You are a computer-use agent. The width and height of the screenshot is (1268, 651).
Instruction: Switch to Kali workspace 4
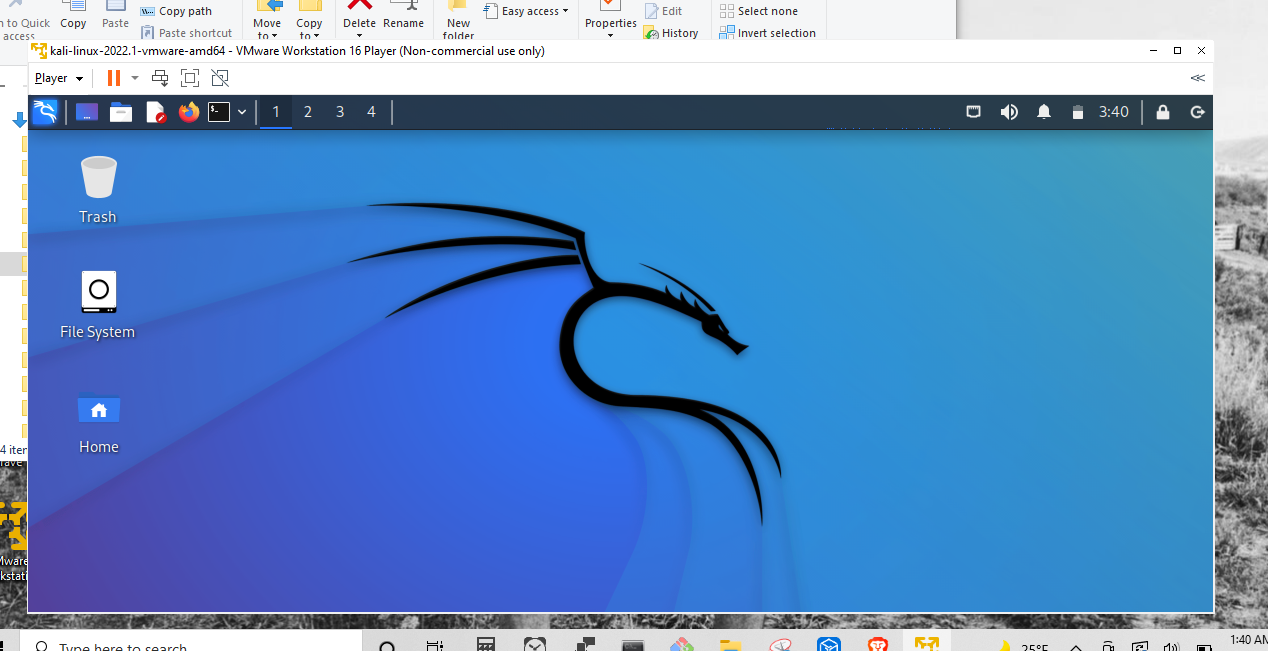(371, 112)
